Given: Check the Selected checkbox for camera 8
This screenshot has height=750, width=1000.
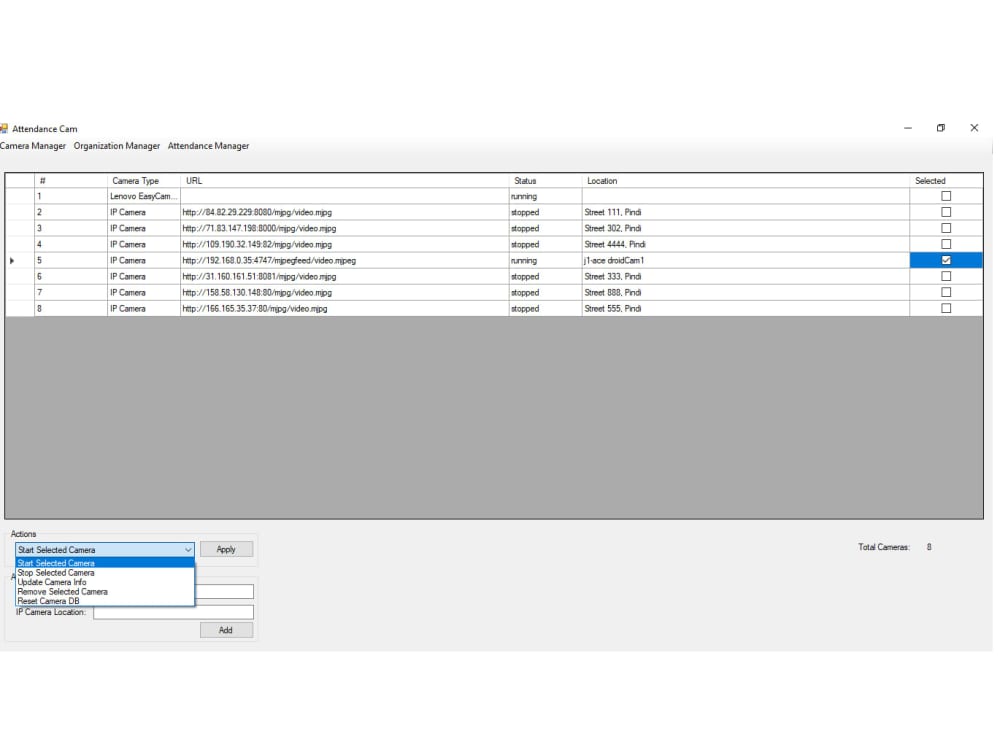Looking at the screenshot, I should tap(945, 308).
